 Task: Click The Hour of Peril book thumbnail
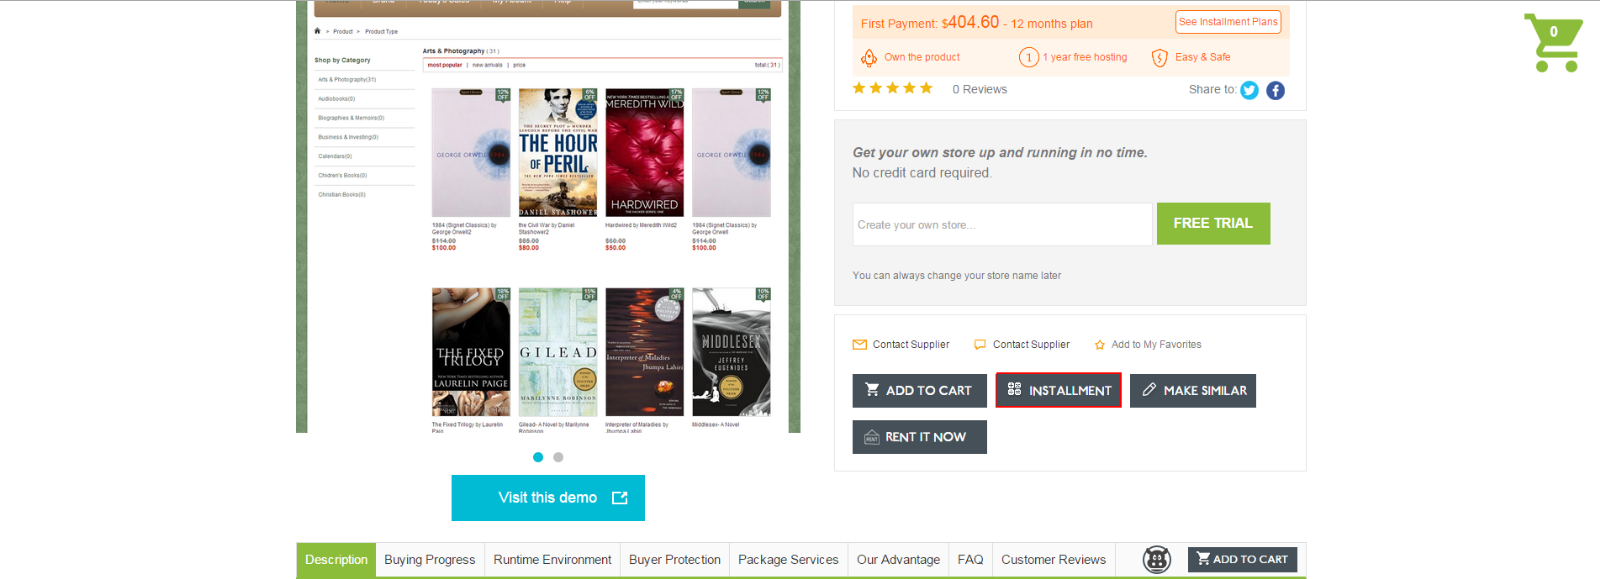[x=558, y=152]
